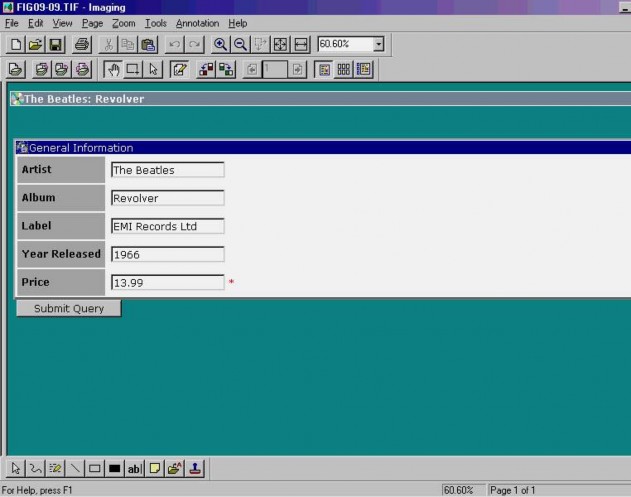The width and height of the screenshot is (631, 497).
Task: Select the Freehand Line annotation tool
Action: point(35,468)
